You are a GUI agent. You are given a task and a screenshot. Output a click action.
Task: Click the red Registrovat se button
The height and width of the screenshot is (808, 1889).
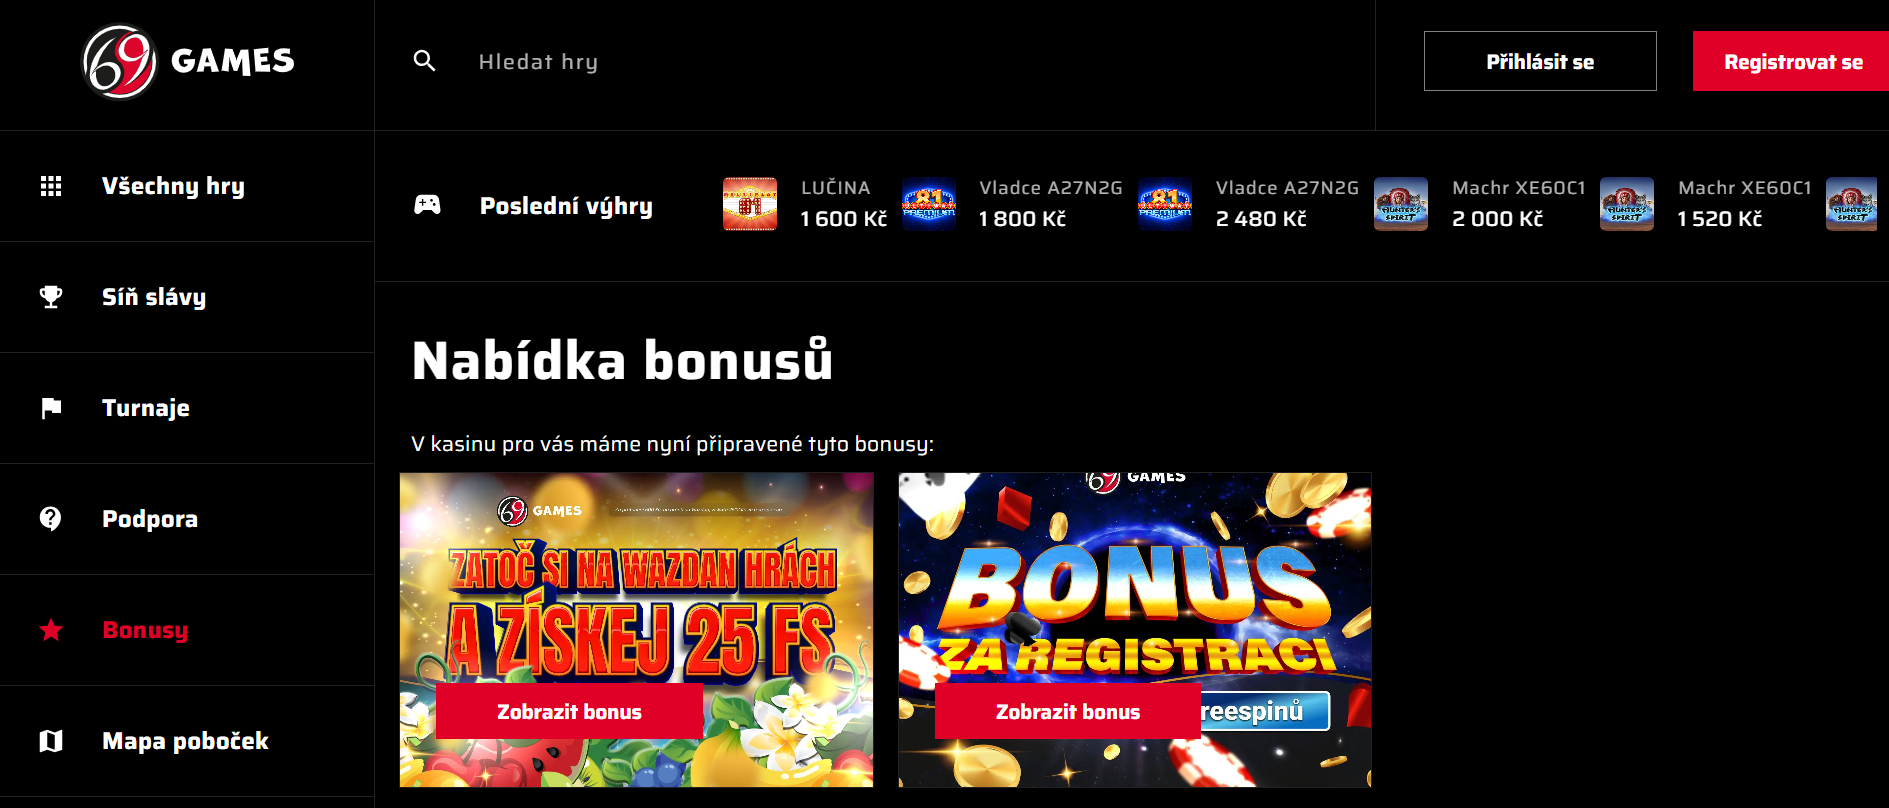(x=1791, y=61)
